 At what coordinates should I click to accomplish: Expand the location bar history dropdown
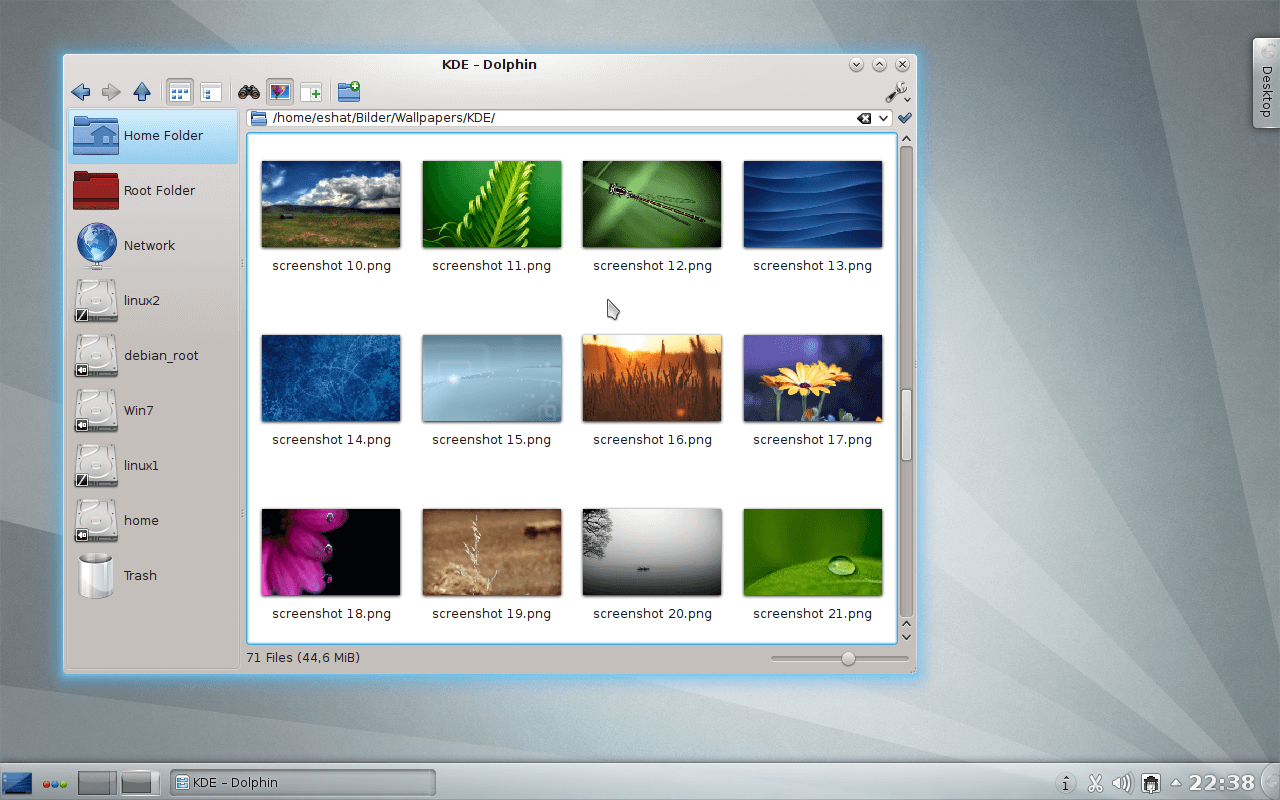pyautogui.click(x=879, y=117)
